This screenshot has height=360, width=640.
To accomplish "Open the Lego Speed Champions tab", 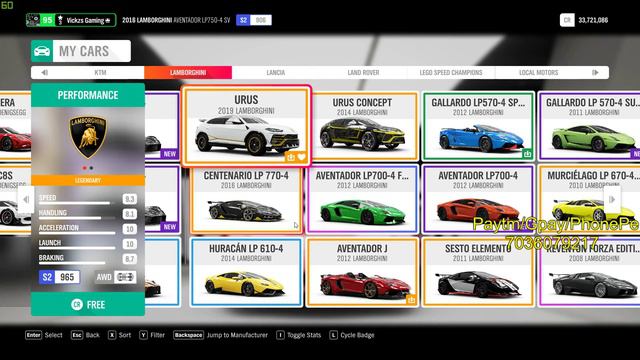I will pos(451,72).
